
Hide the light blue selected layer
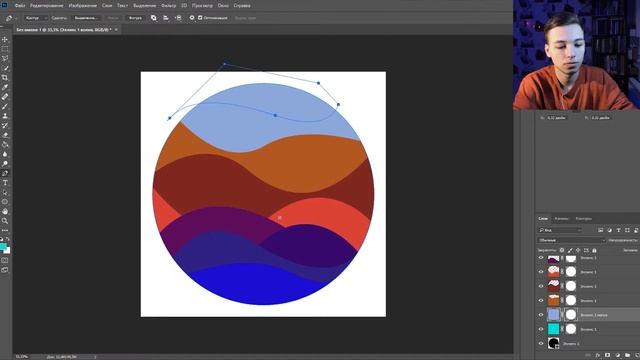[541, 315]
